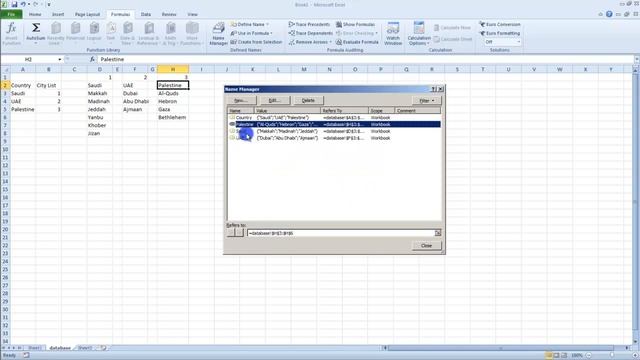Select cell containing Bethlehem

point(173,118)
